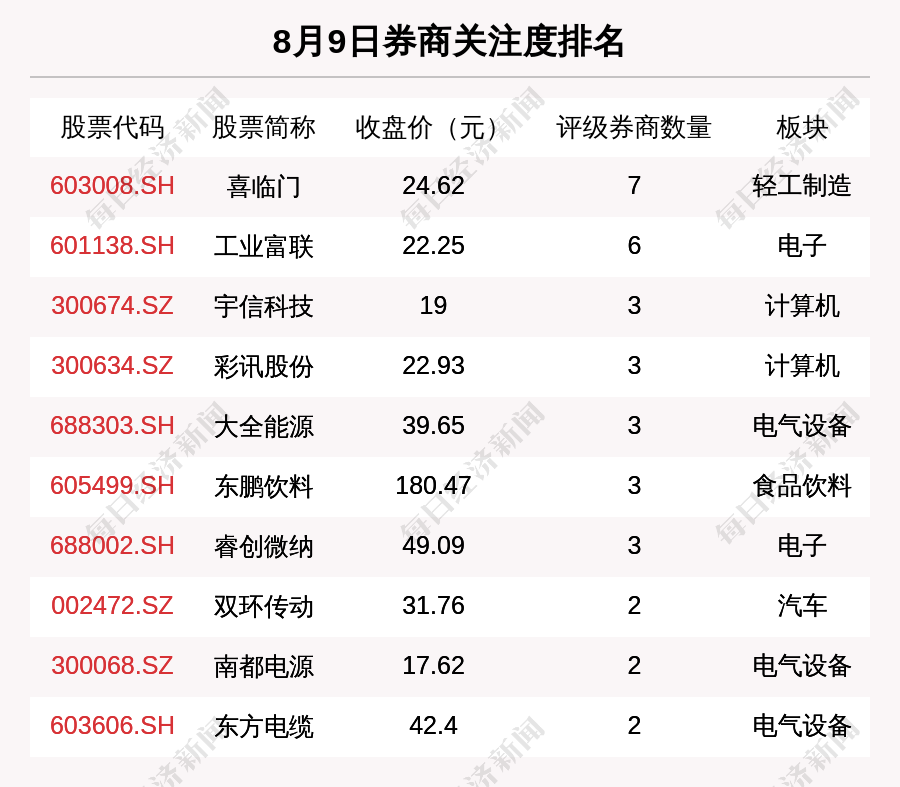Click closing price 22.25
Viewport: 900px width, 787px height.
[433, 246]
